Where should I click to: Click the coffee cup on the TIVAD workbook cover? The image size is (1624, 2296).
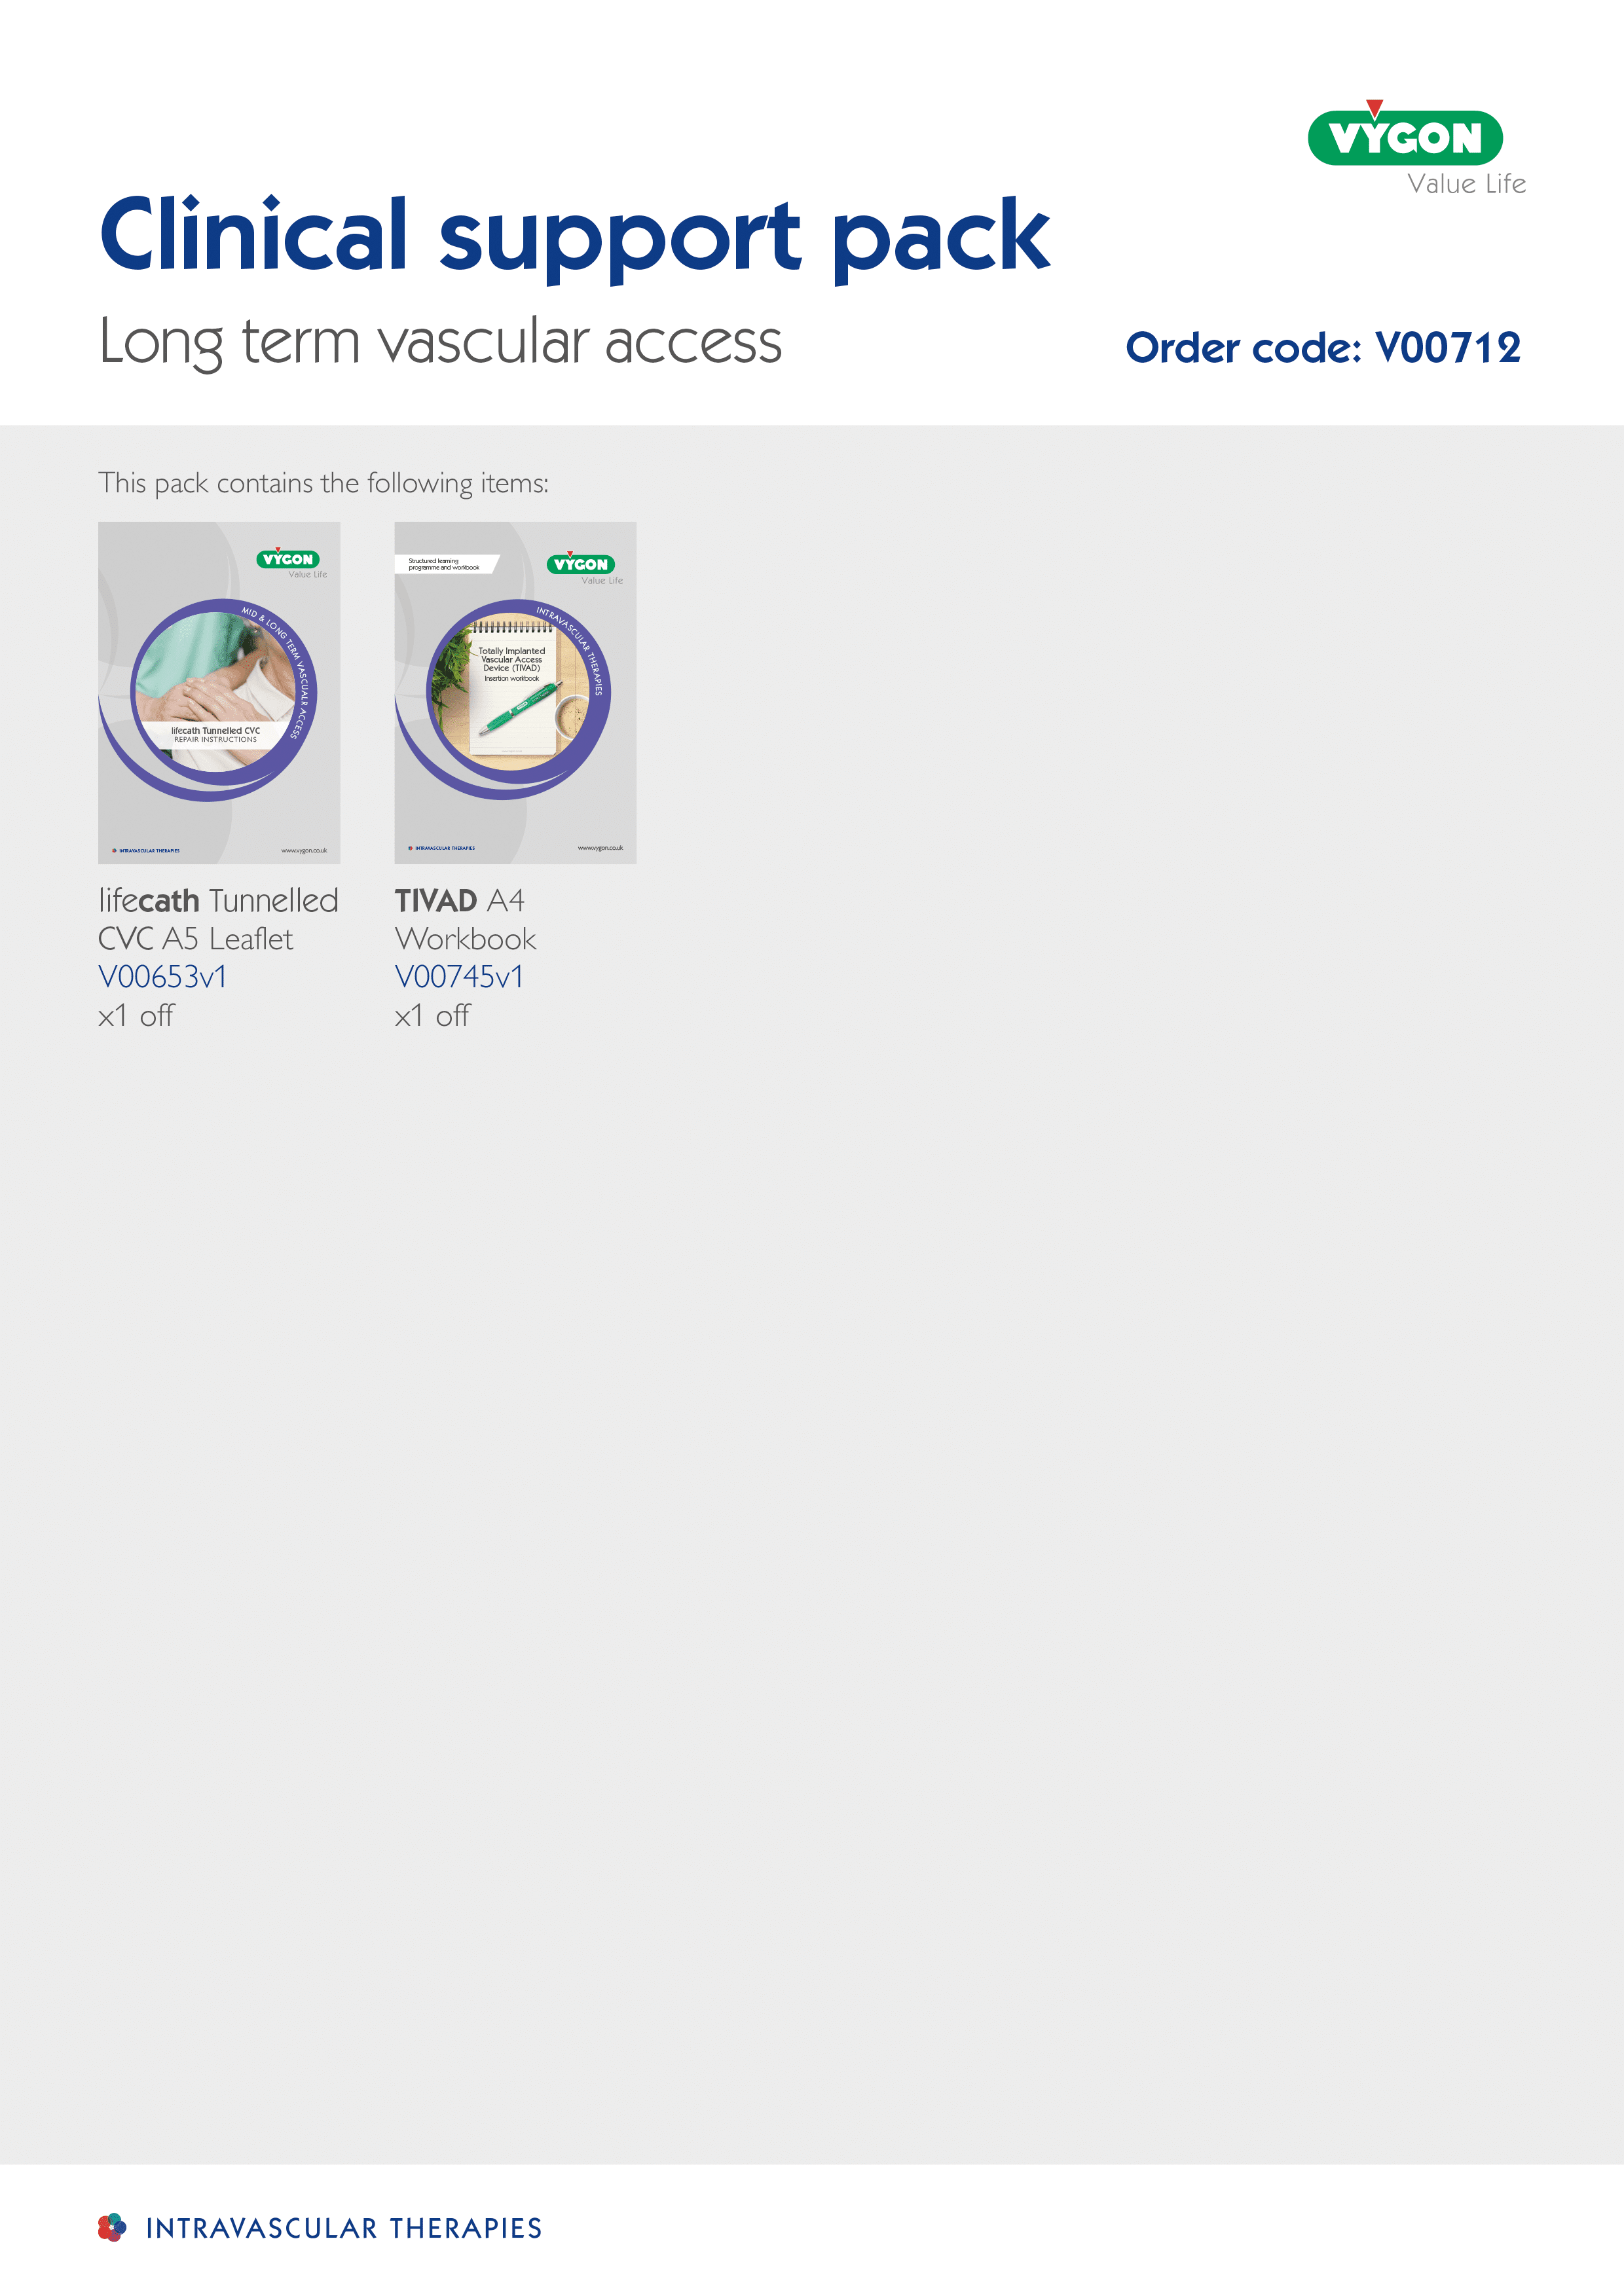pyautogui.click(x=571, y=715)
